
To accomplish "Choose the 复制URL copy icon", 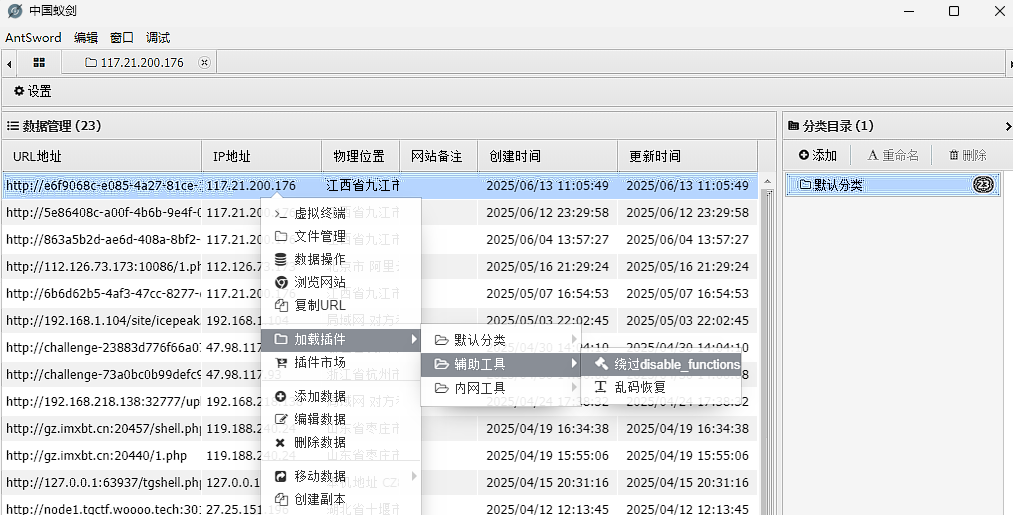I will pyautogui.click(x=281, y=306).
